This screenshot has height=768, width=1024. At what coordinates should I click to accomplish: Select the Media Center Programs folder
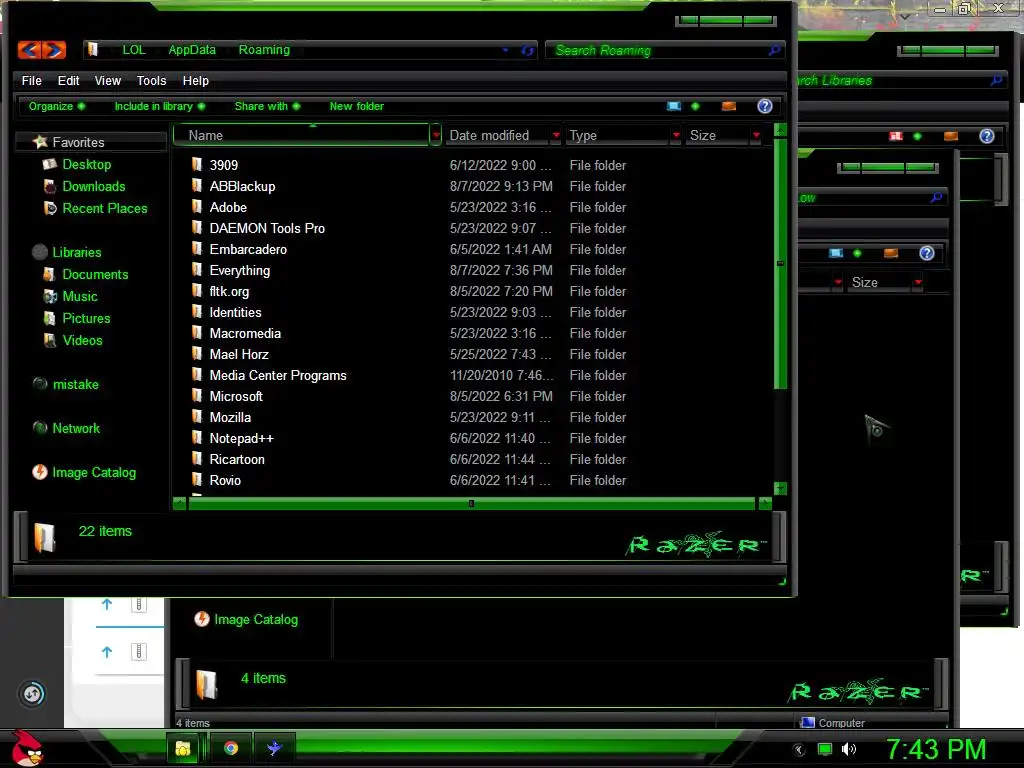coord(278,376)
